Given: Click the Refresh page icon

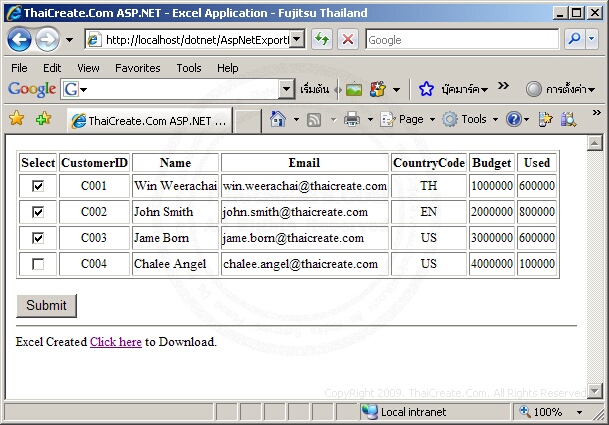Looking at the screenshot, I should tap(322, 40).
